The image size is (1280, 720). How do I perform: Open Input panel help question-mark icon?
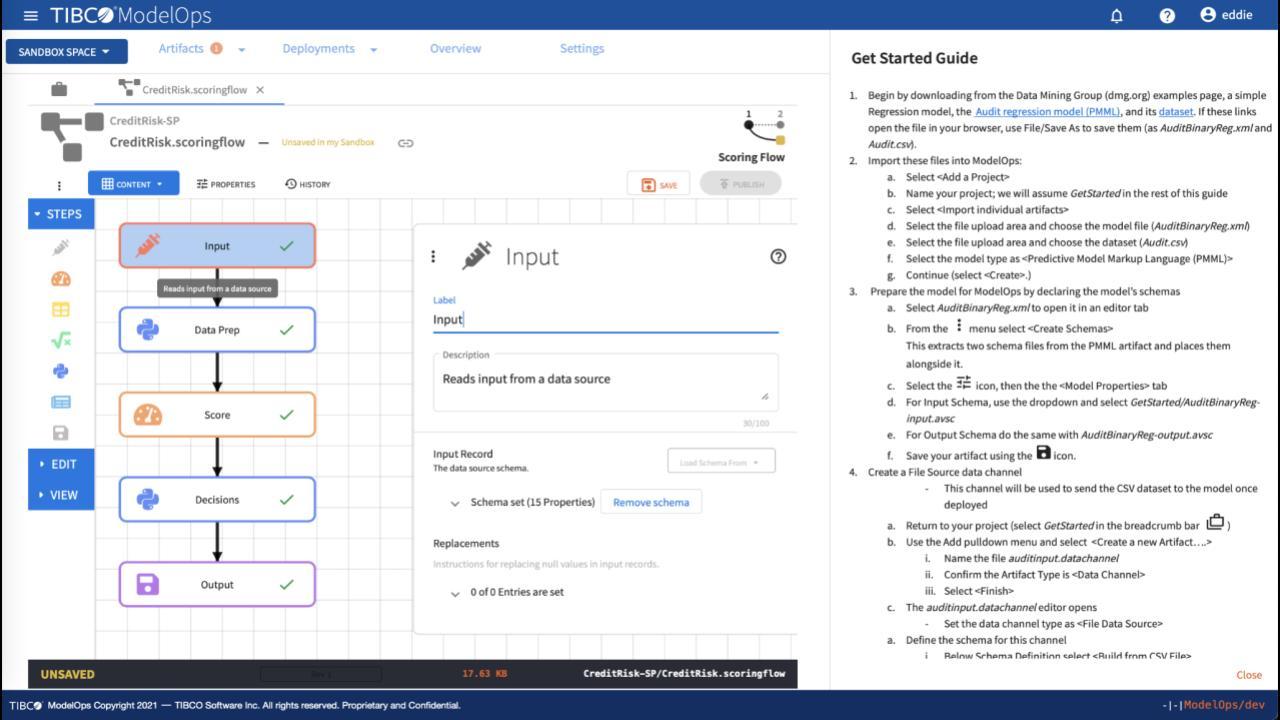778,256
